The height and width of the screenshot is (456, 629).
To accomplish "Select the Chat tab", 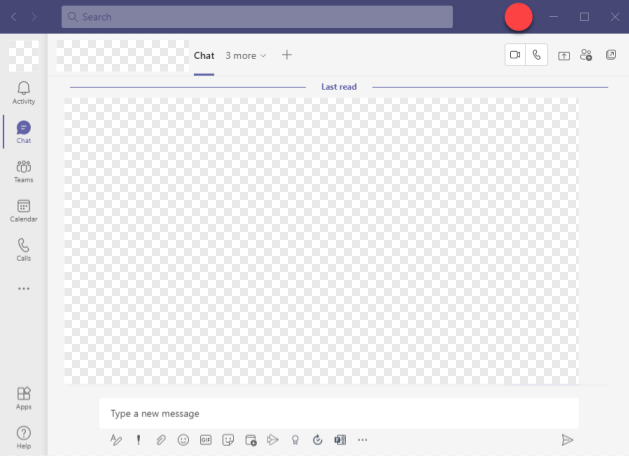I will coord(204,55).
